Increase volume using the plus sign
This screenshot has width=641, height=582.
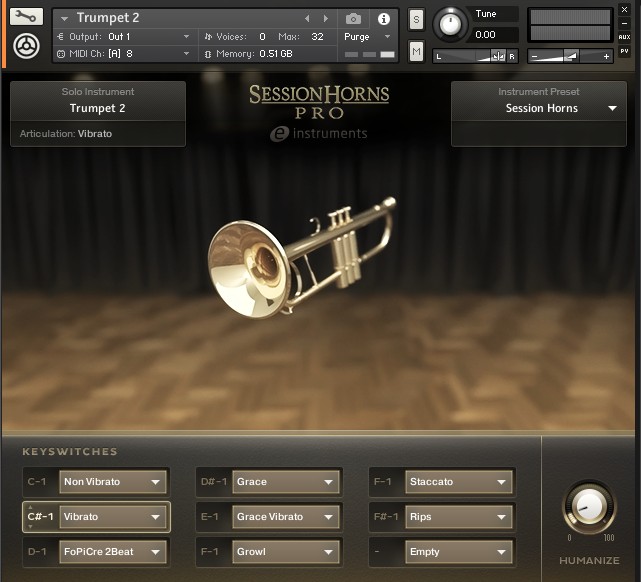click(606, 56)
